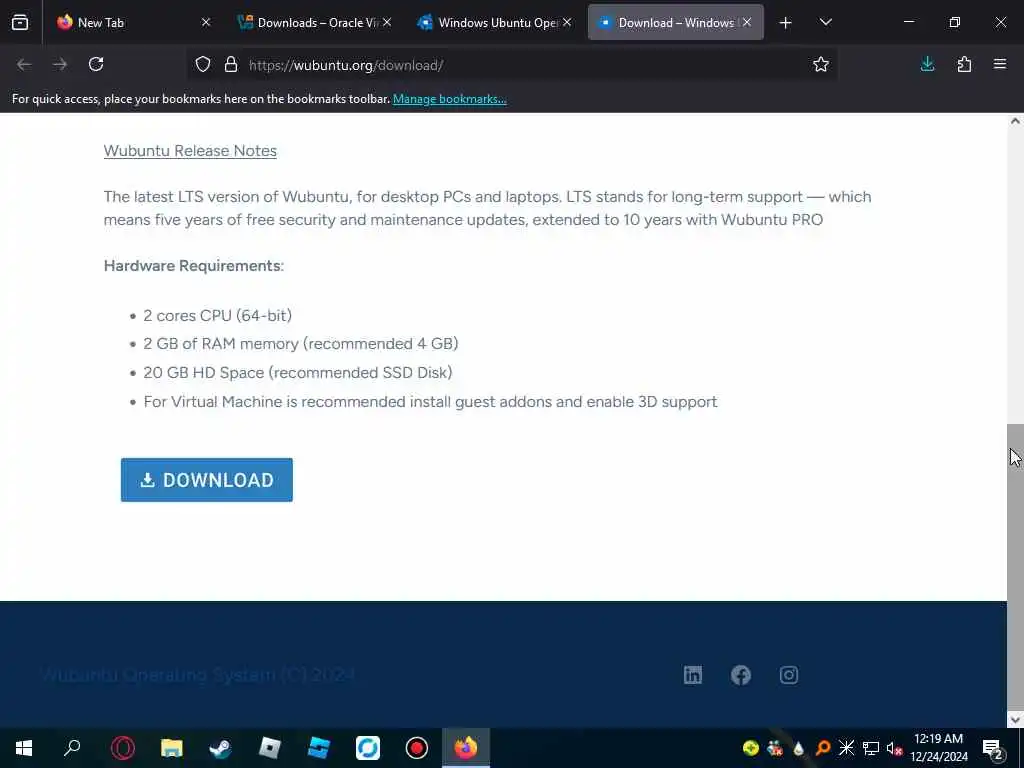This screenshot has height=768, width=1024.
Task: Click the water drop tray icon
Action: tap(799, 748)
